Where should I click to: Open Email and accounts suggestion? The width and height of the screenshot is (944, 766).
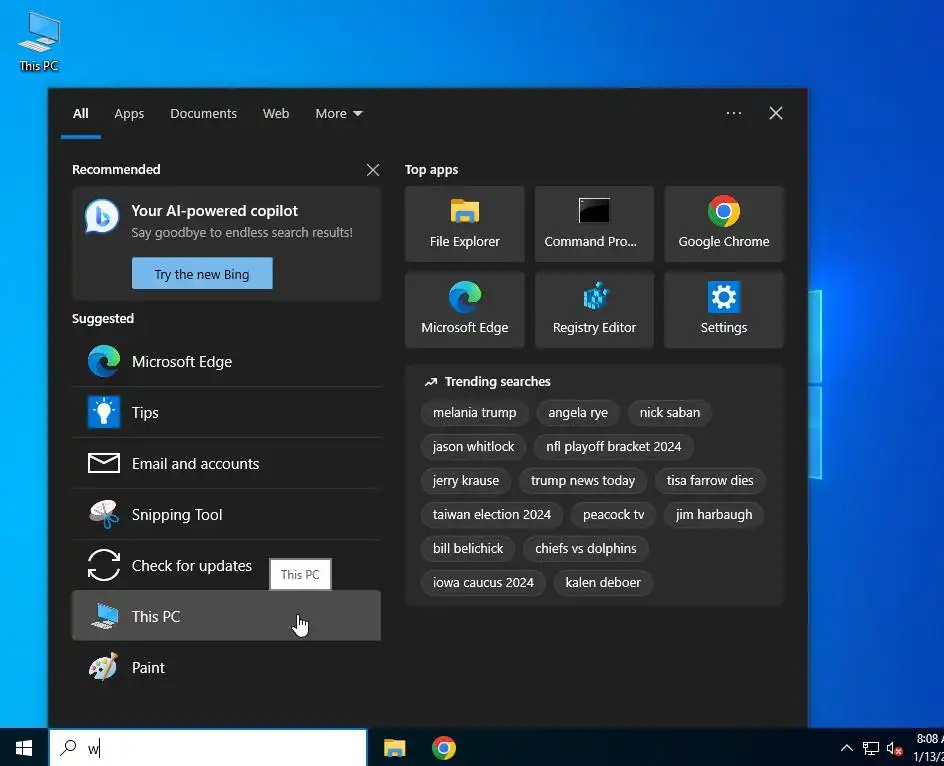(226, 463)
